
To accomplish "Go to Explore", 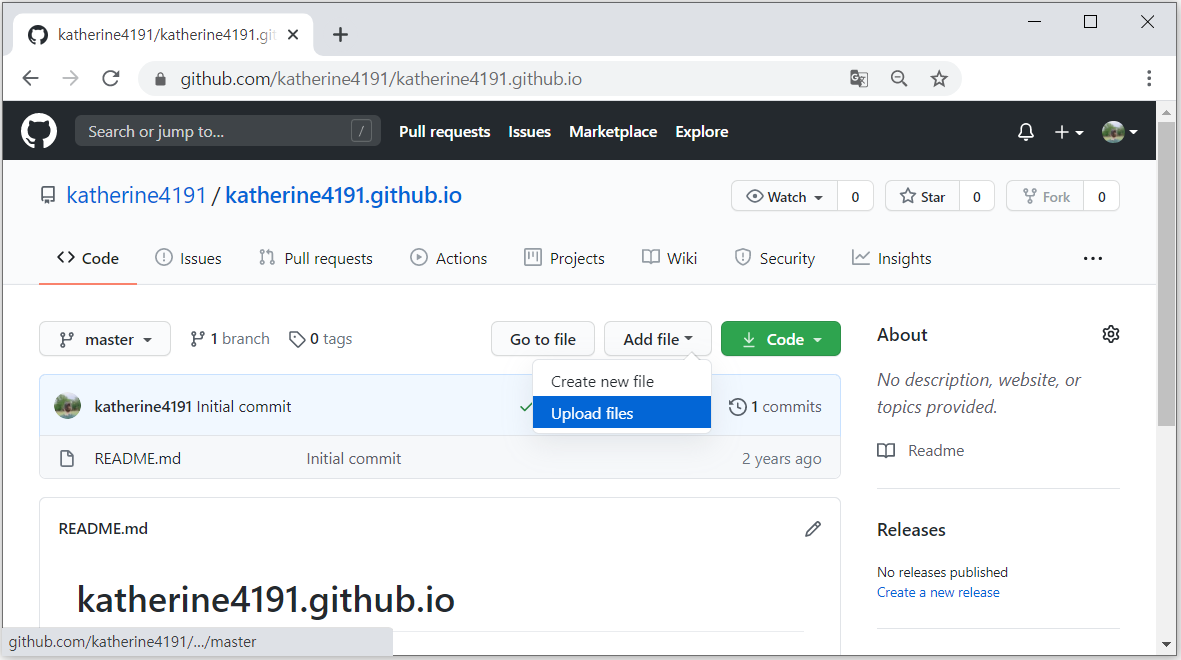I will point(701,132).
